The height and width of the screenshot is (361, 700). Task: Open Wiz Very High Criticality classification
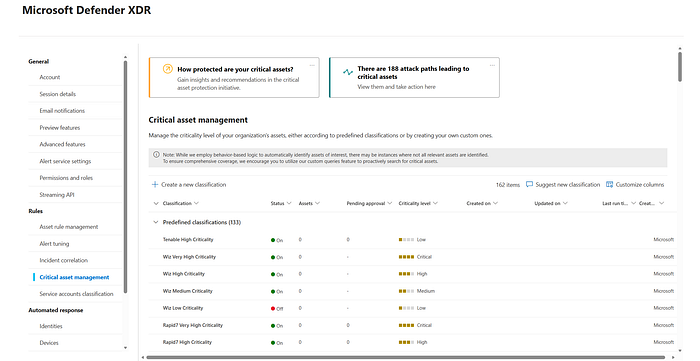(189, 257)
